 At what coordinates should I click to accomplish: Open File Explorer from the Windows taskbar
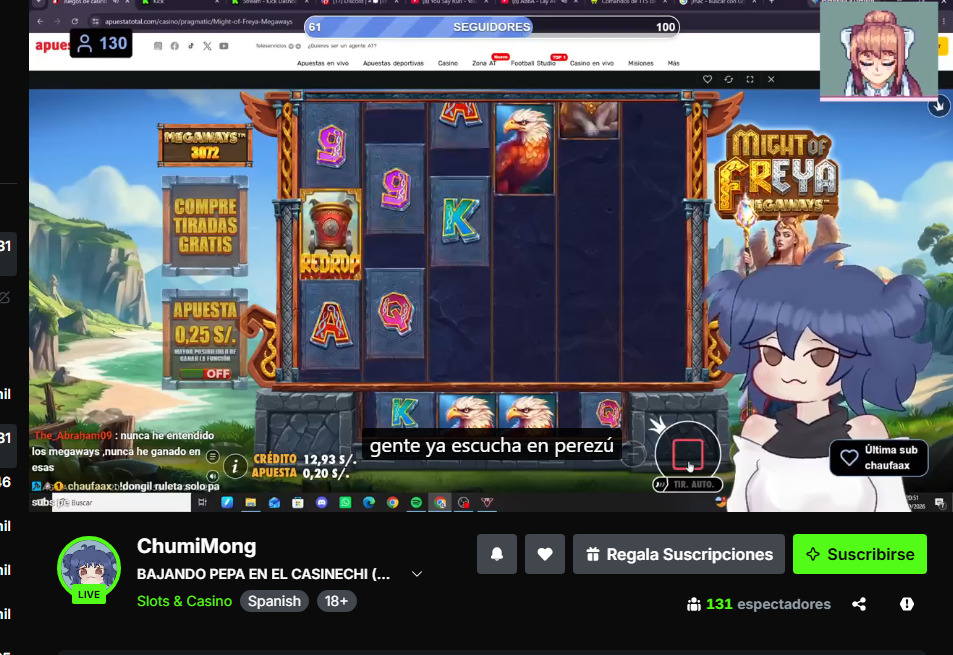[250, 502]
